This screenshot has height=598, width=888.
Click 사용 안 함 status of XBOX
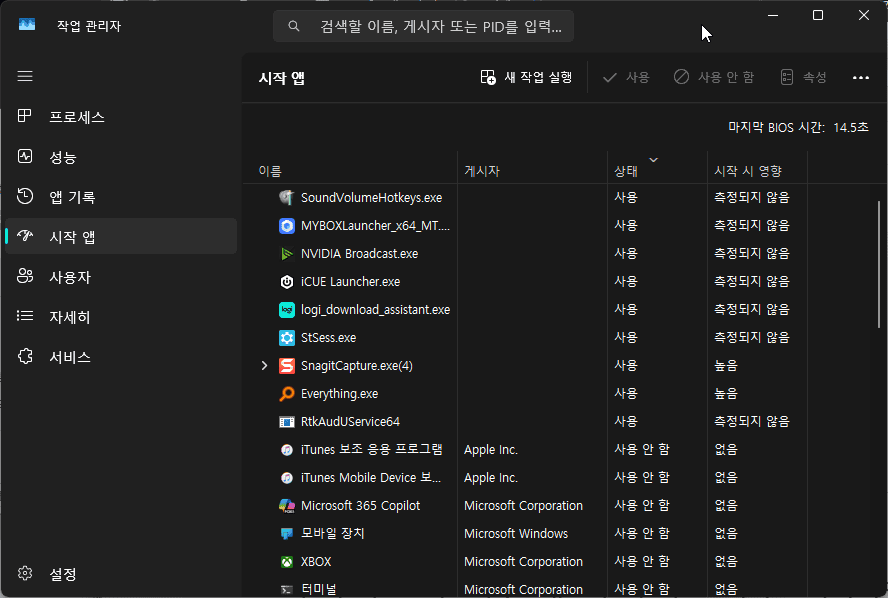point(642,562)
